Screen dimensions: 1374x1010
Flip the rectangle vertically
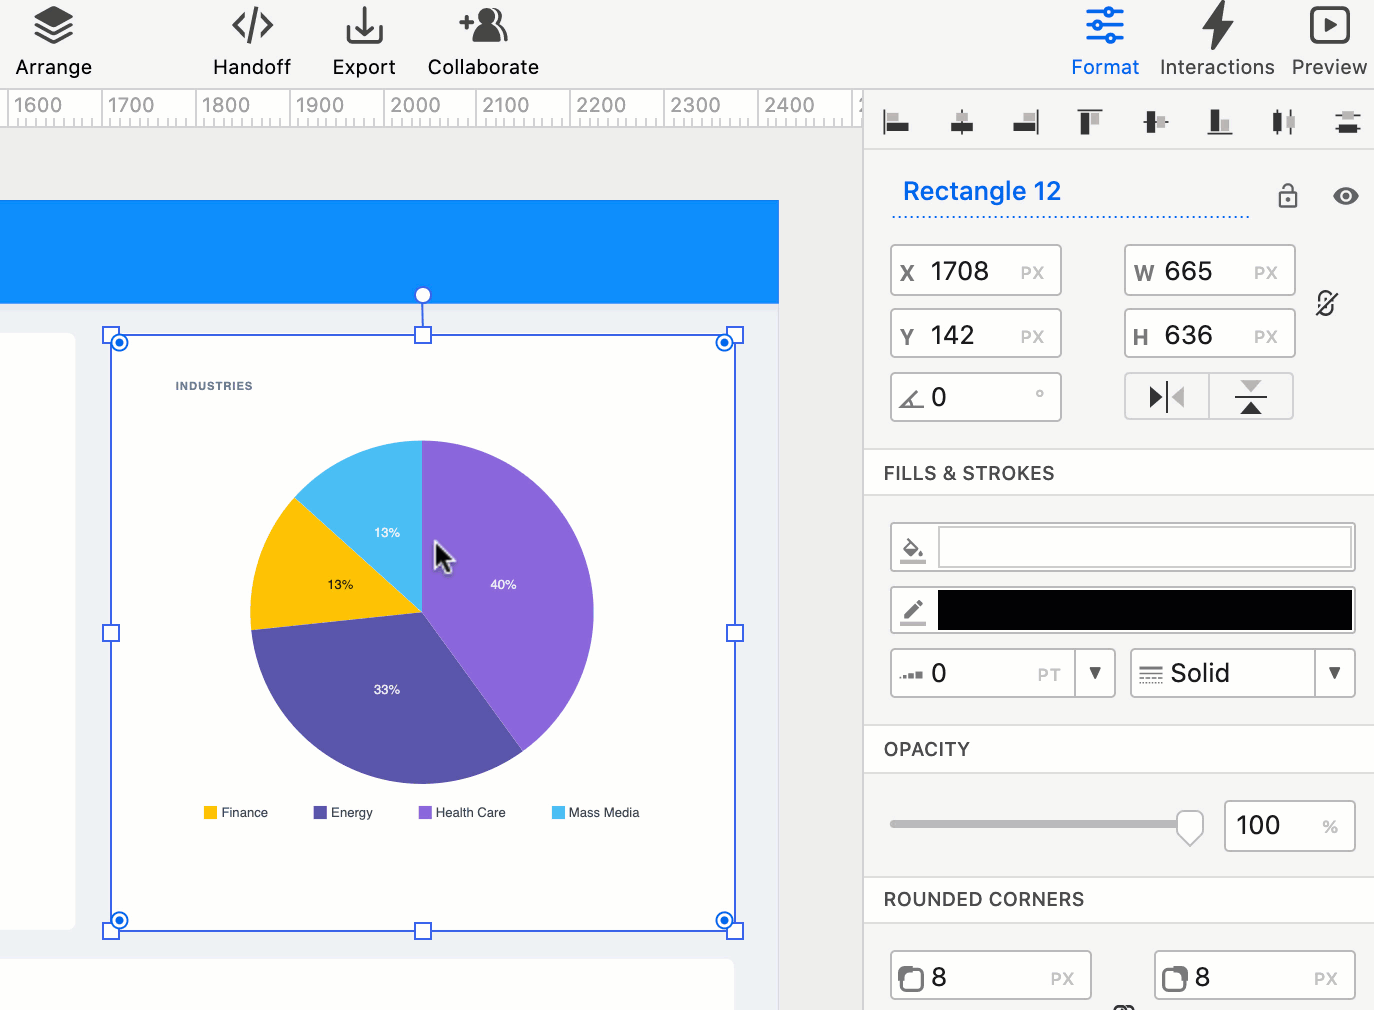(x=1251, y=397)
